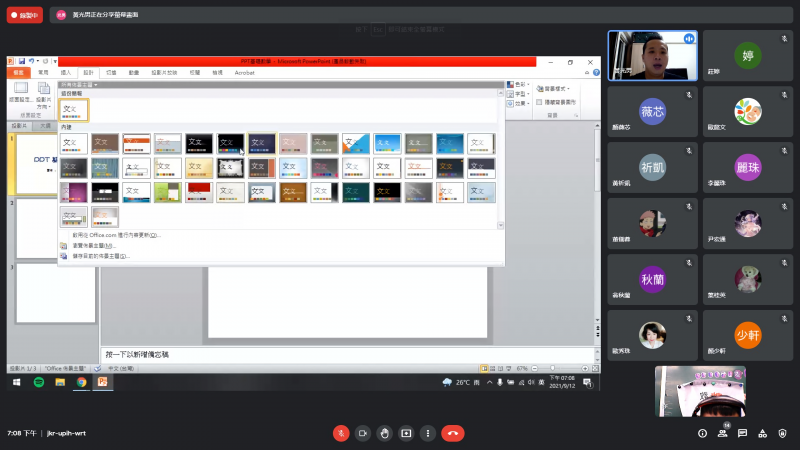Viewport: 800px width, 450px height.
Task: Click the present screen icon in Meet
Action: [x=406, y=433]
